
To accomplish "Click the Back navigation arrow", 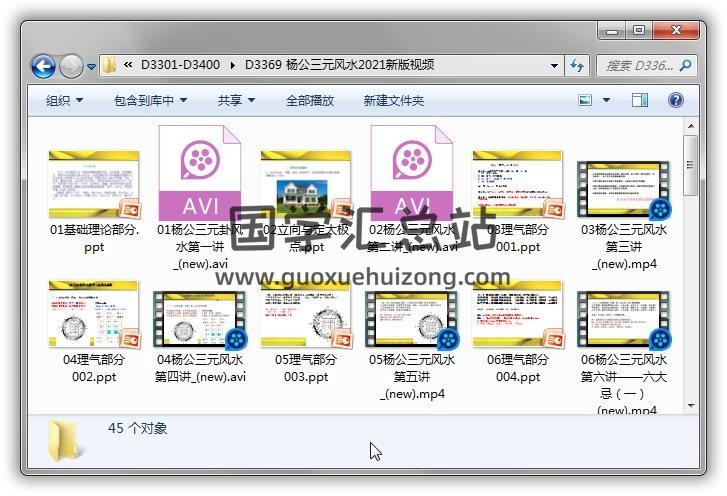I will pyautogui.click(x=43, y=66).
